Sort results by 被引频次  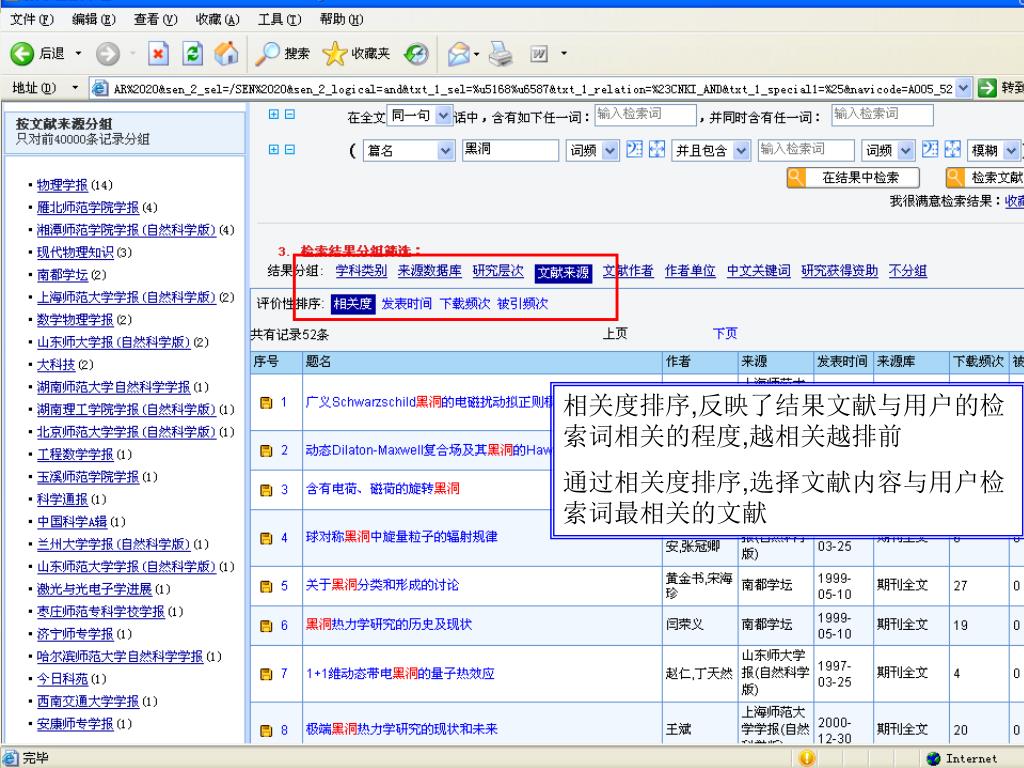(x=522, y=304)
